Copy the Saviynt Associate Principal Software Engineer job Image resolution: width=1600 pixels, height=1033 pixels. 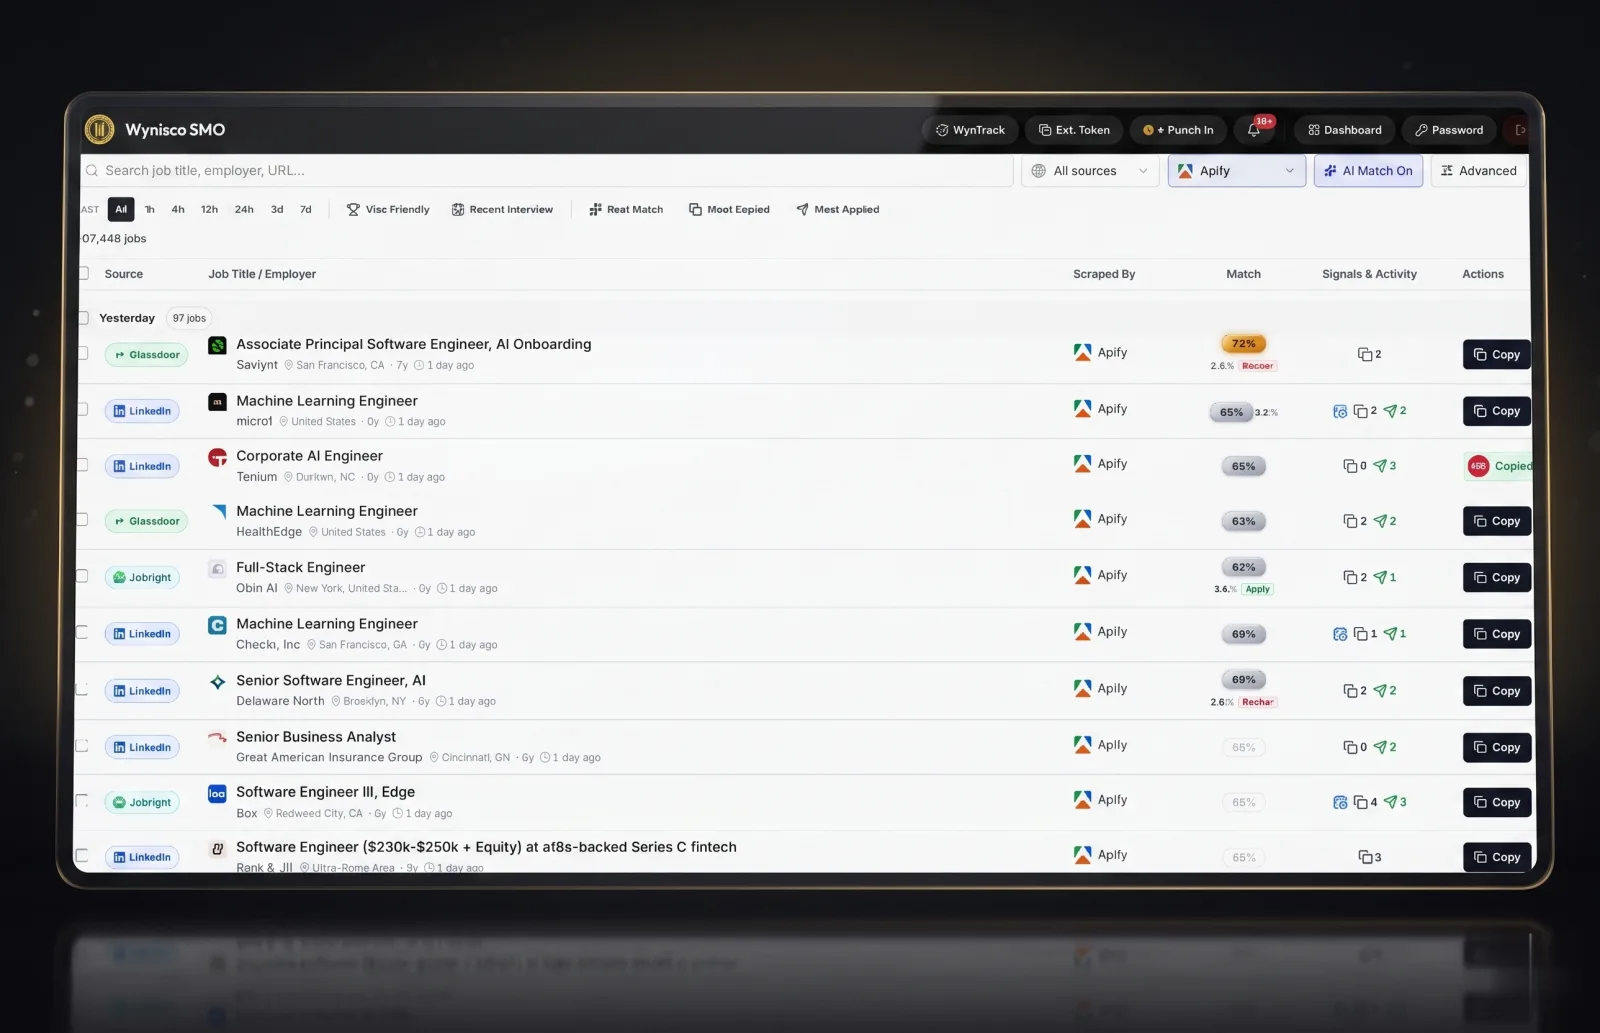tap(1497, 355)
